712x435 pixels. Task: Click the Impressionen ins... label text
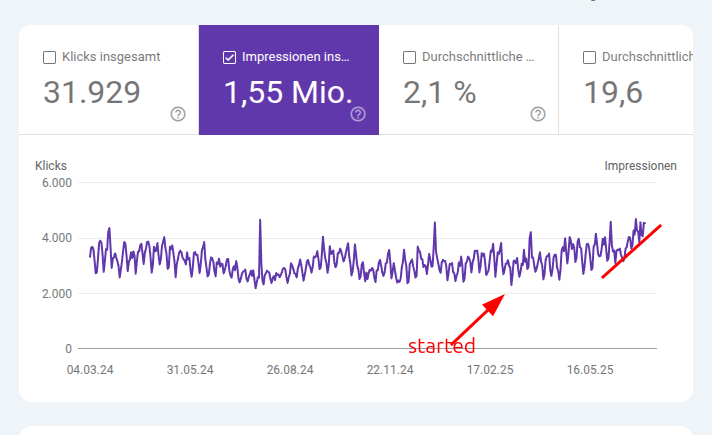click(296, 57)
